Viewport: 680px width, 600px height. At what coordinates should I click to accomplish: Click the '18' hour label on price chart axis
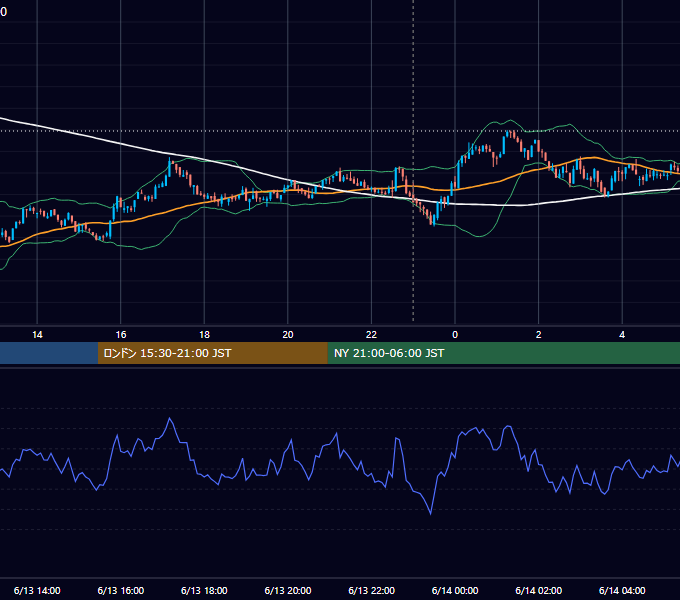204,335
